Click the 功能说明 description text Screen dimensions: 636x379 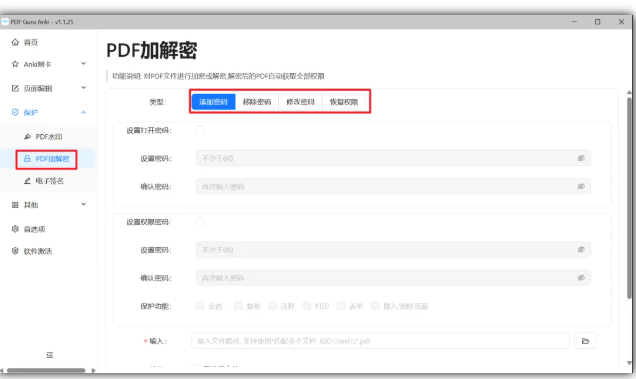click(x=218, y=76)
